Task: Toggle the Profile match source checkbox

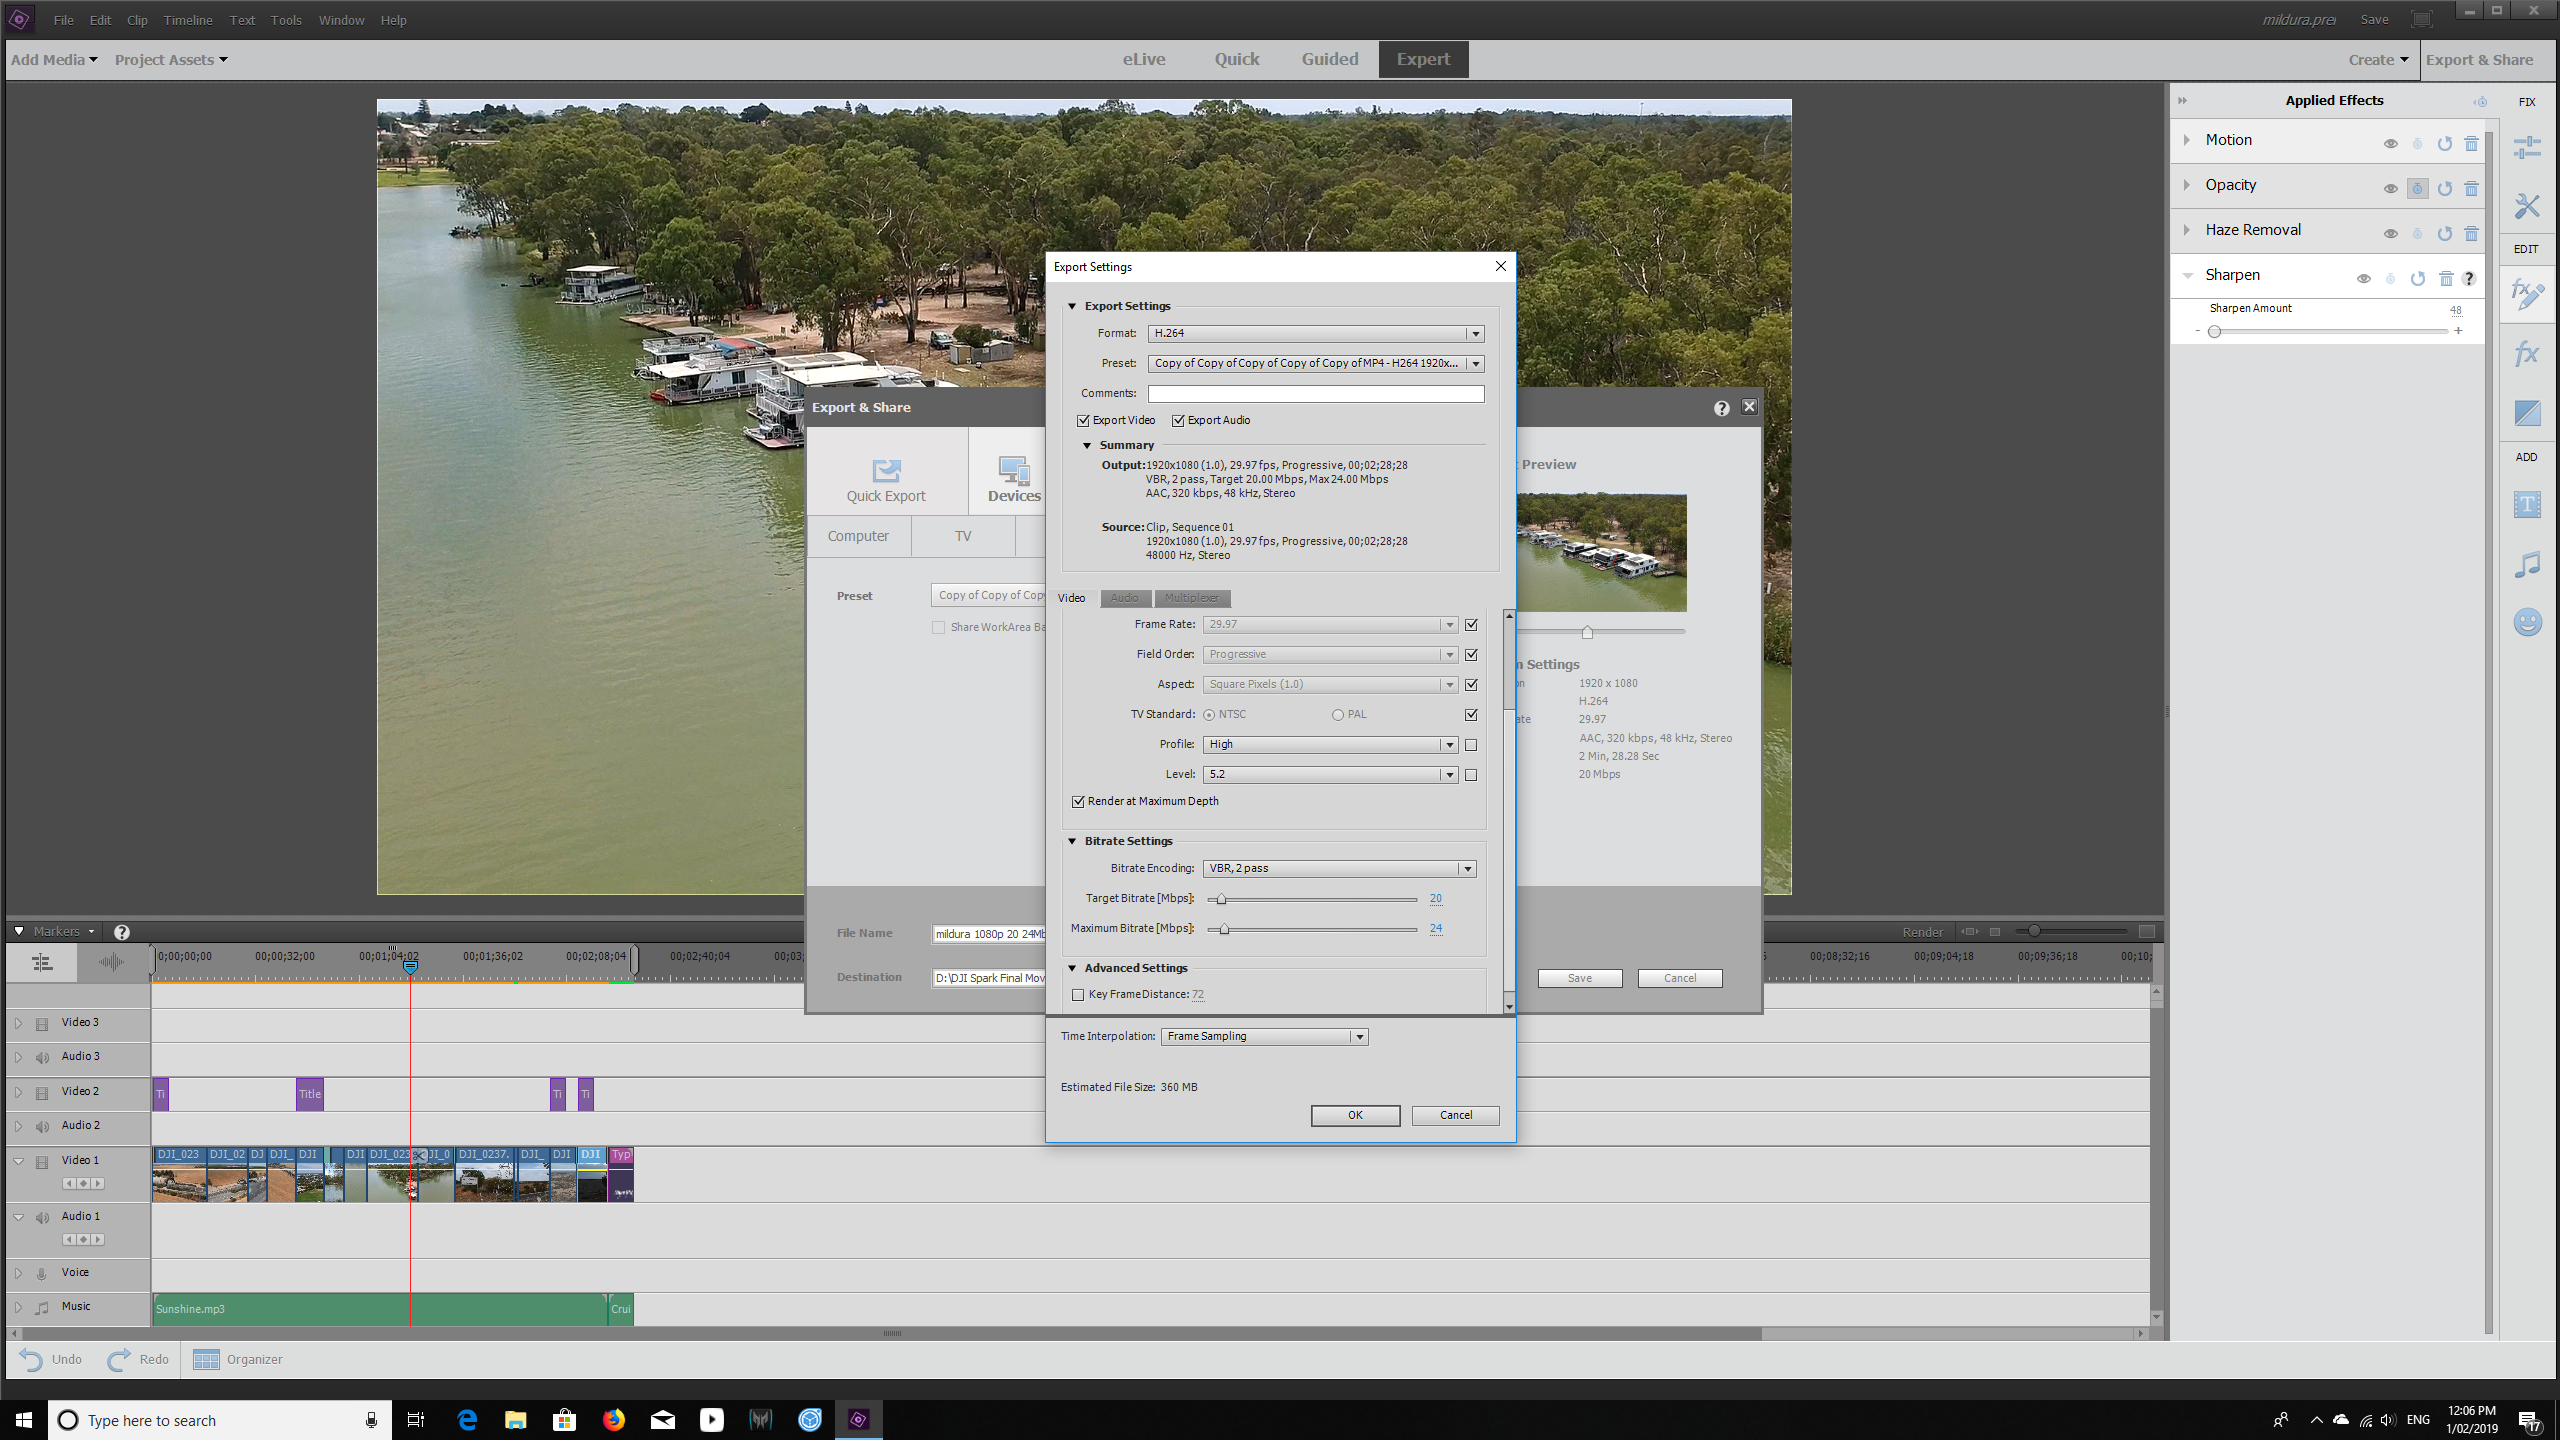Action: tap(1471, 745)
